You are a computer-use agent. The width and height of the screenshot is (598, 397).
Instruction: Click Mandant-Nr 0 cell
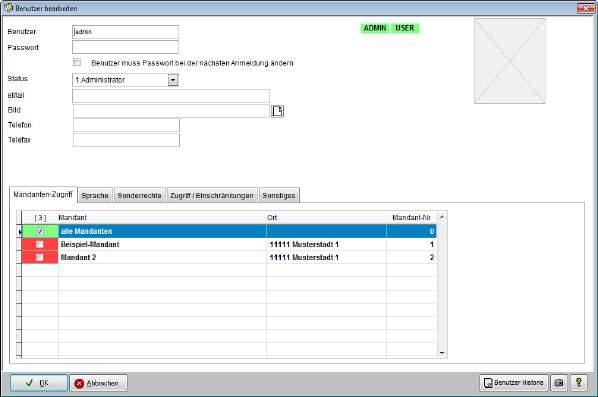[x=411, y=231]
